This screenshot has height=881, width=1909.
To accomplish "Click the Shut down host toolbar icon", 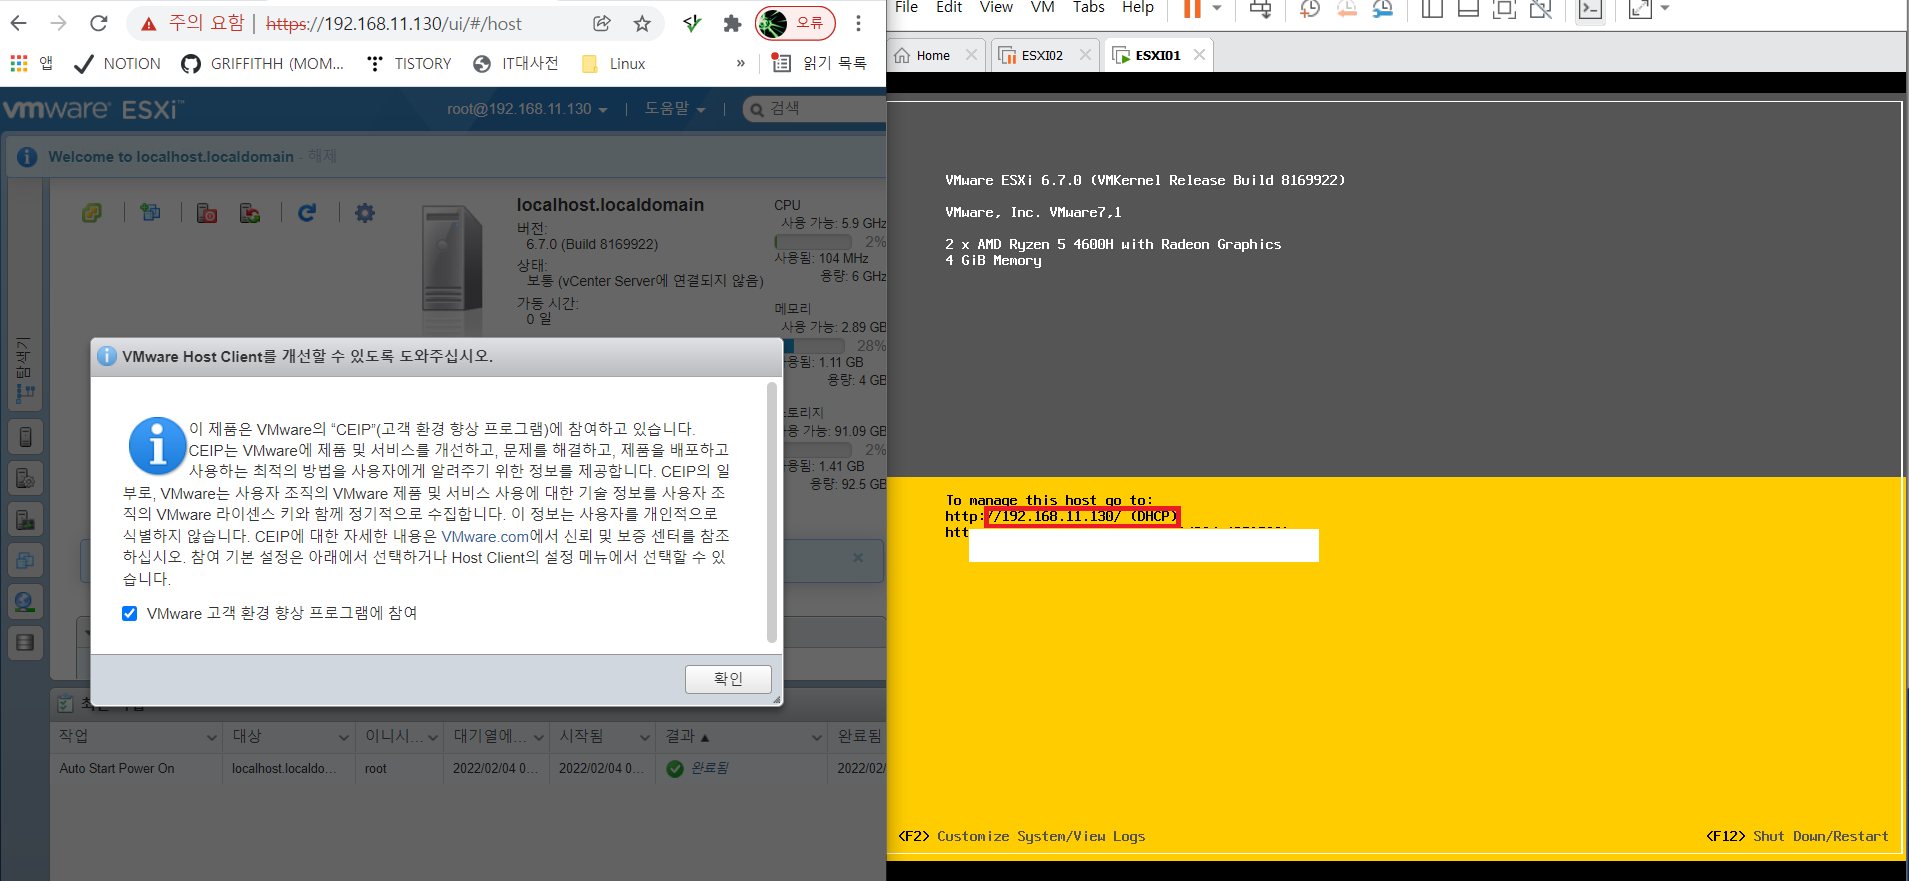I will point(207,212).
